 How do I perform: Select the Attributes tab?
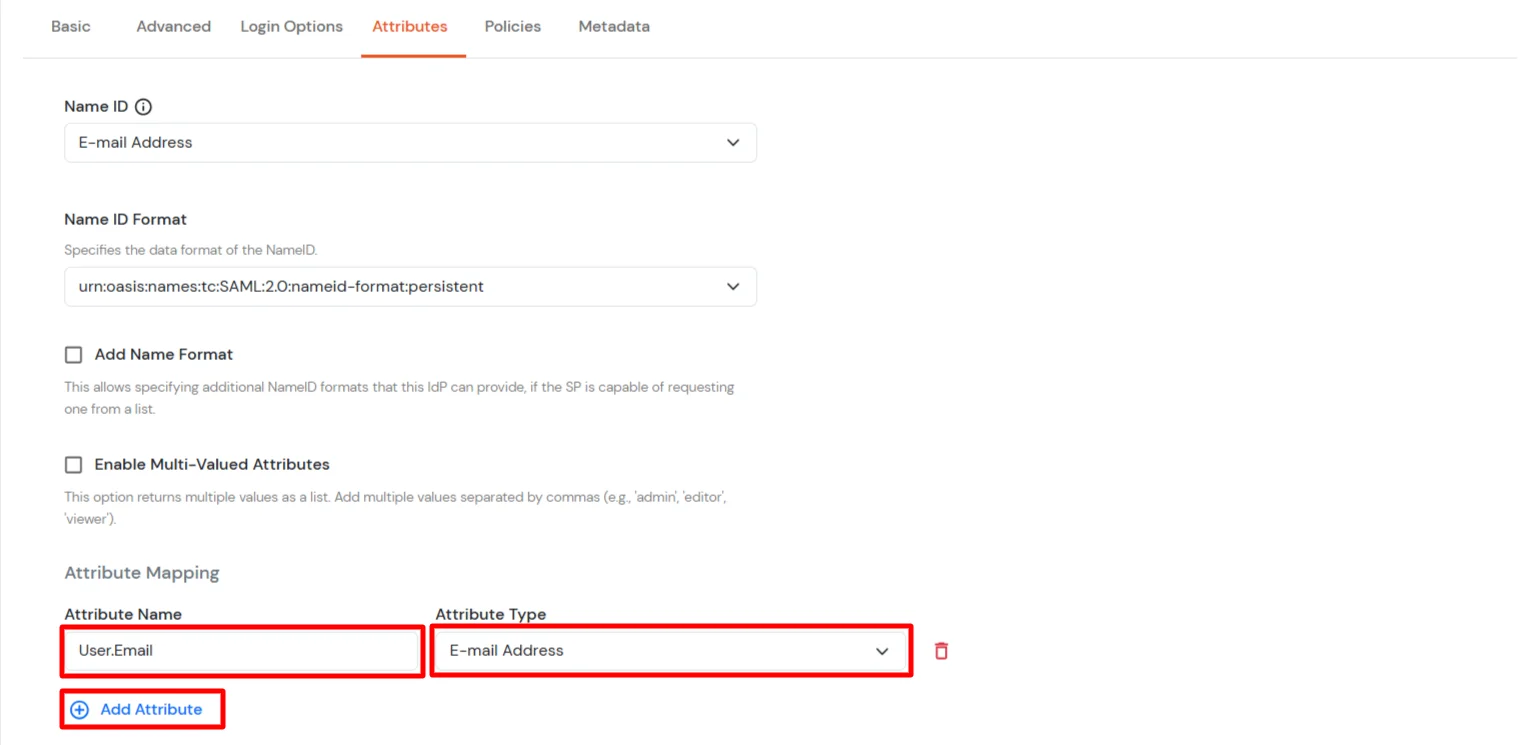click(410, 27)
